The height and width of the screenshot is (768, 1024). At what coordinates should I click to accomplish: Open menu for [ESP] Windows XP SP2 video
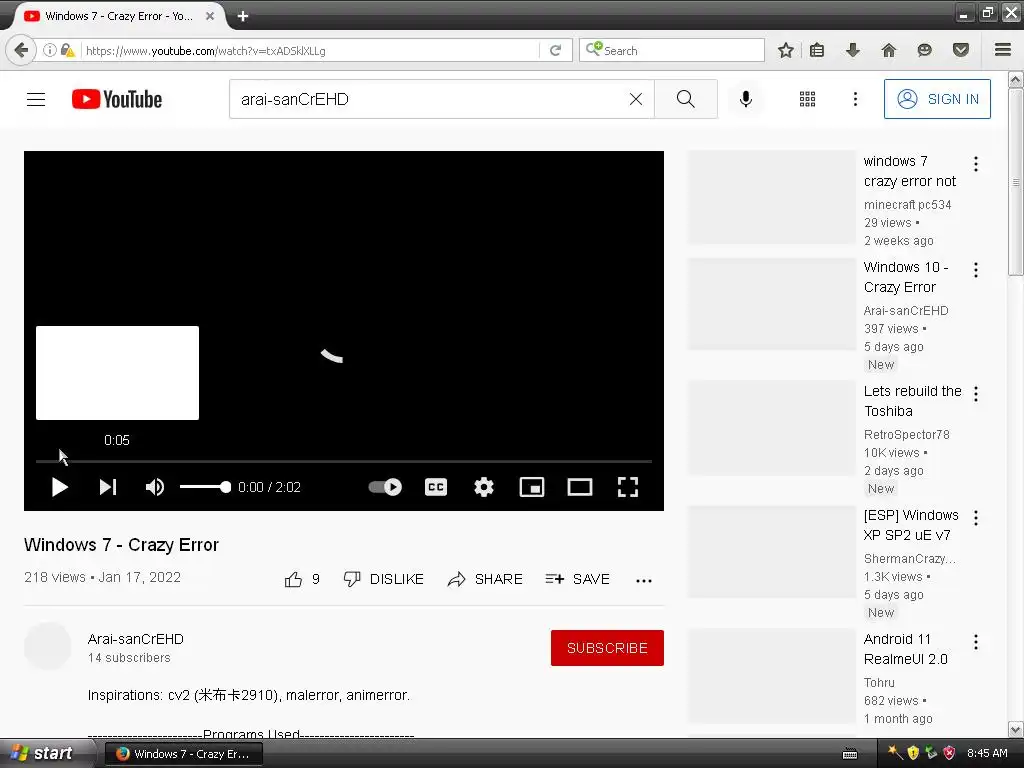976,518
